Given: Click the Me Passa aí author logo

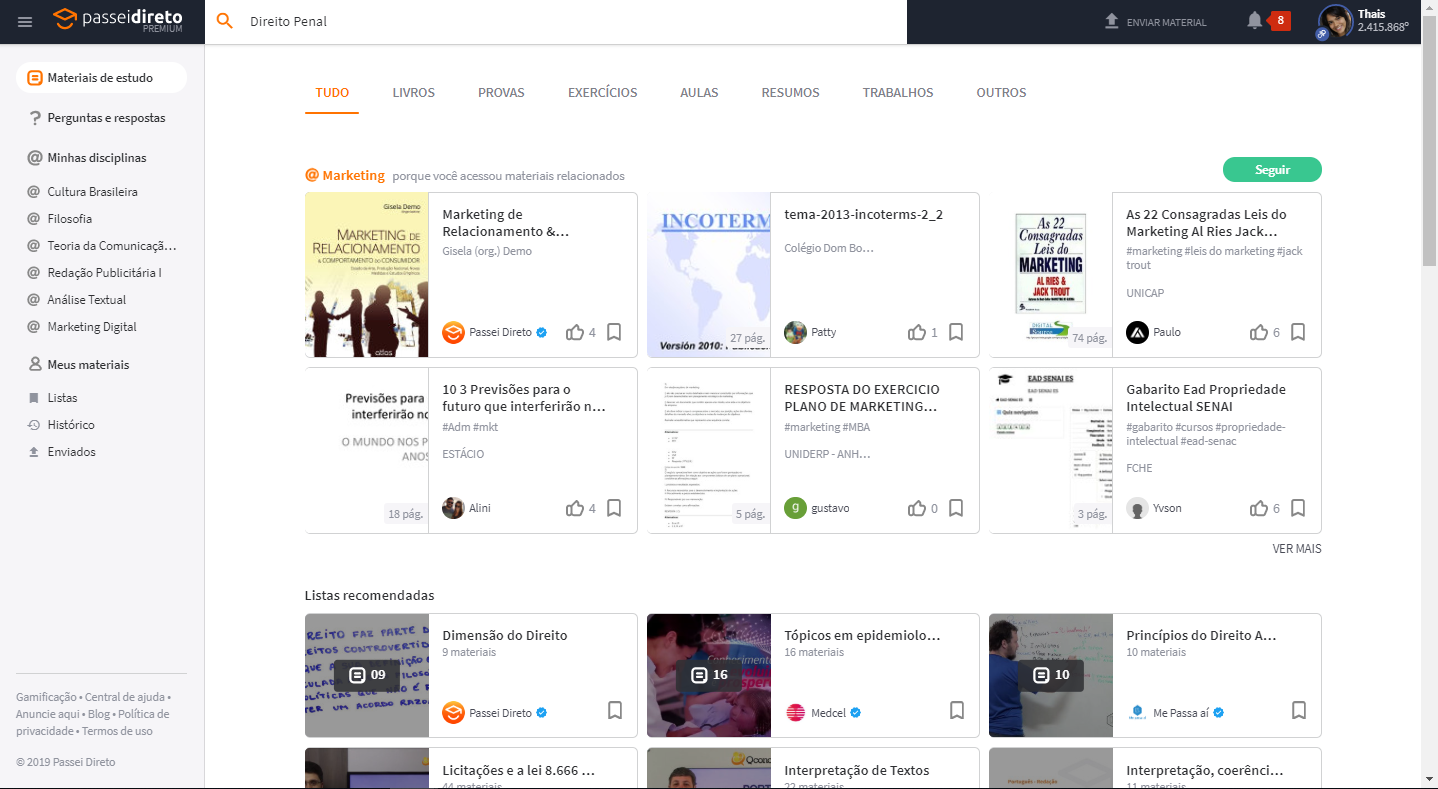Looking at the screenshot, I should point(1137,713).
